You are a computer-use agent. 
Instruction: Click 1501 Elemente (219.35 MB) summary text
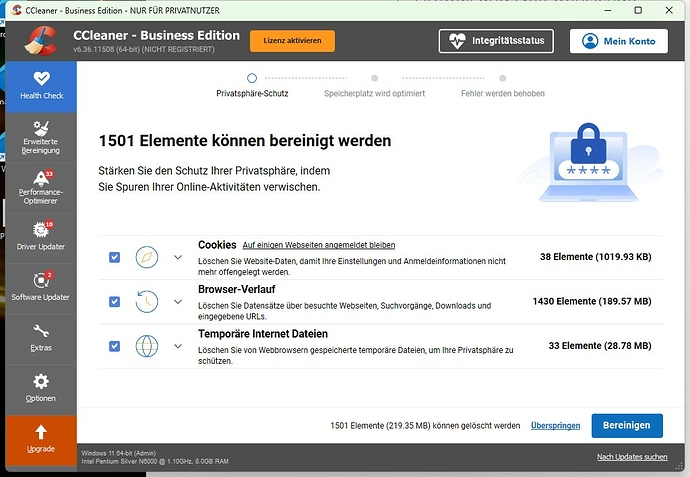pyautogui.click(x=425, y=426)
